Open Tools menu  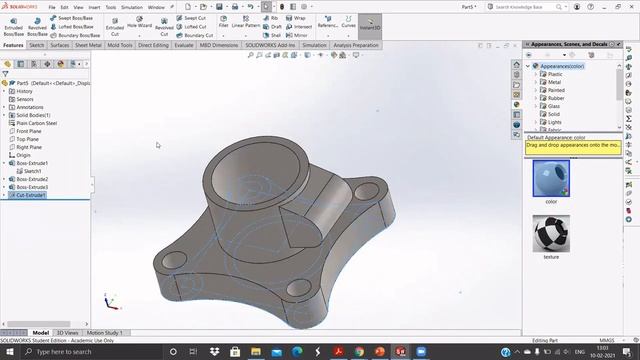(x=111, y=7)
